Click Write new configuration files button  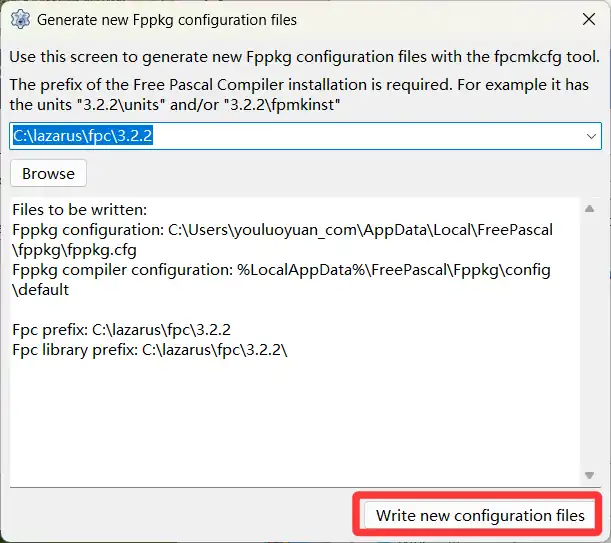pos(480,515)
